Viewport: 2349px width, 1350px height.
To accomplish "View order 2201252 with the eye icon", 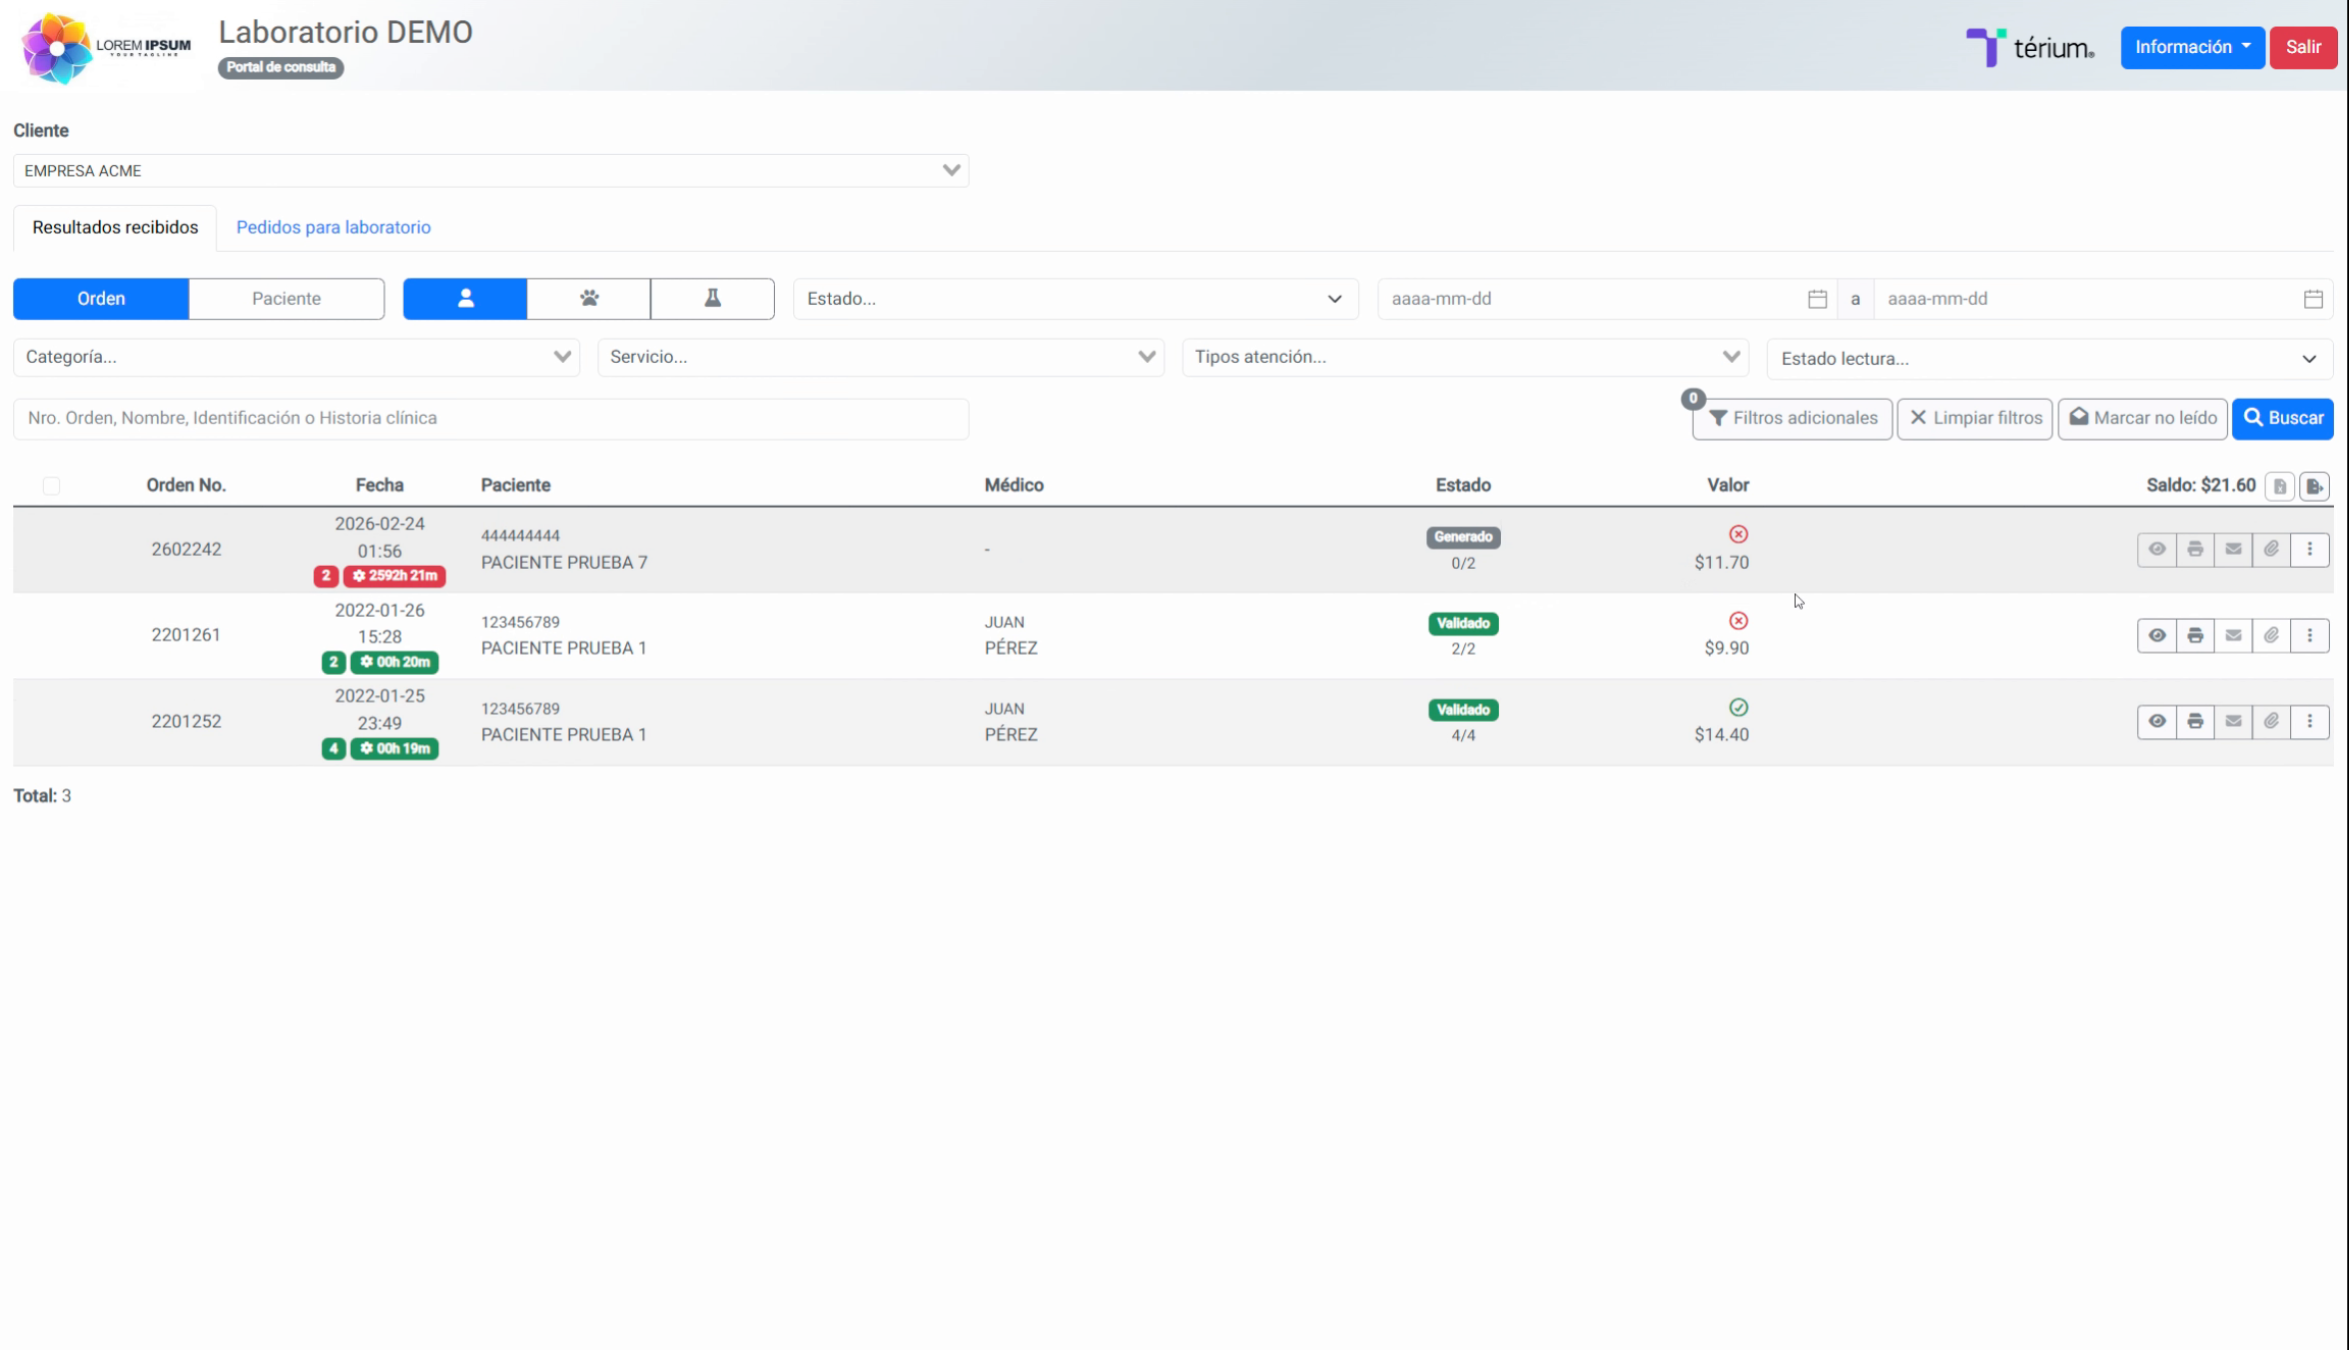I will (x=2157, y=721).
